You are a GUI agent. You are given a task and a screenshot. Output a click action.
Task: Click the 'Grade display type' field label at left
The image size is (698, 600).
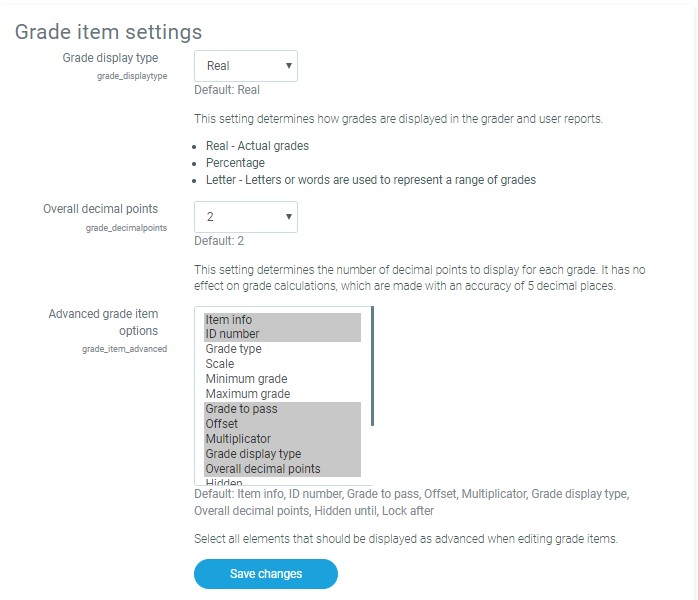[110, 58]
